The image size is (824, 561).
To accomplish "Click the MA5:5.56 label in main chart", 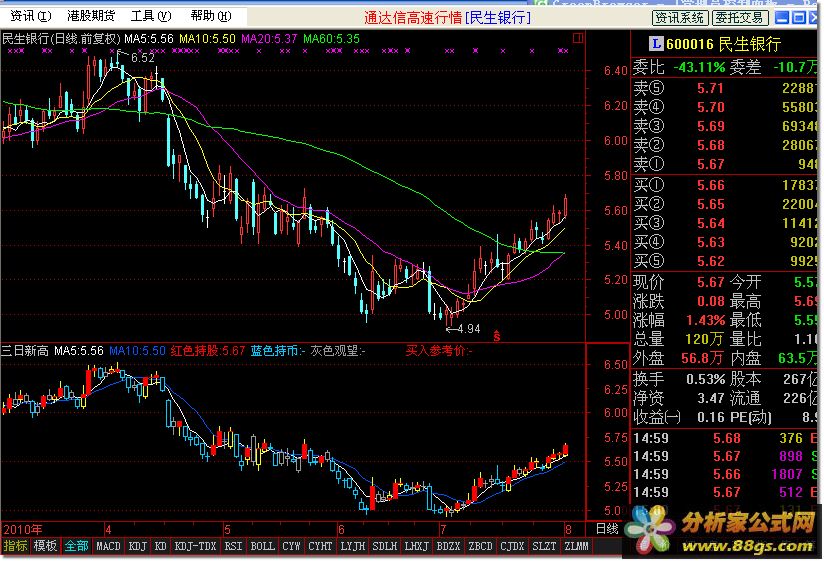I will (149, 39).
